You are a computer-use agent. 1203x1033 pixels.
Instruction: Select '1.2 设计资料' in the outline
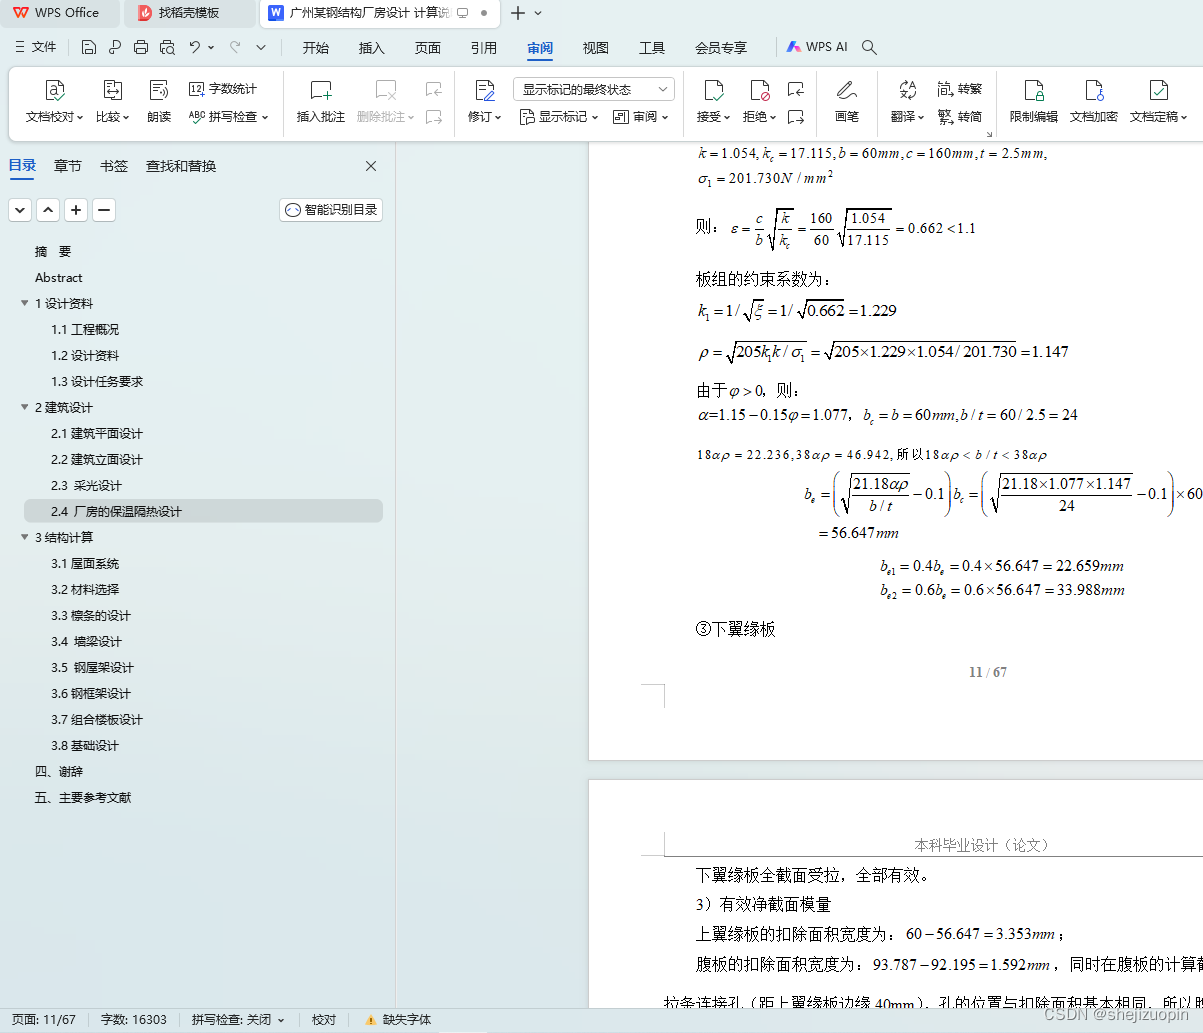coord(85,355)
